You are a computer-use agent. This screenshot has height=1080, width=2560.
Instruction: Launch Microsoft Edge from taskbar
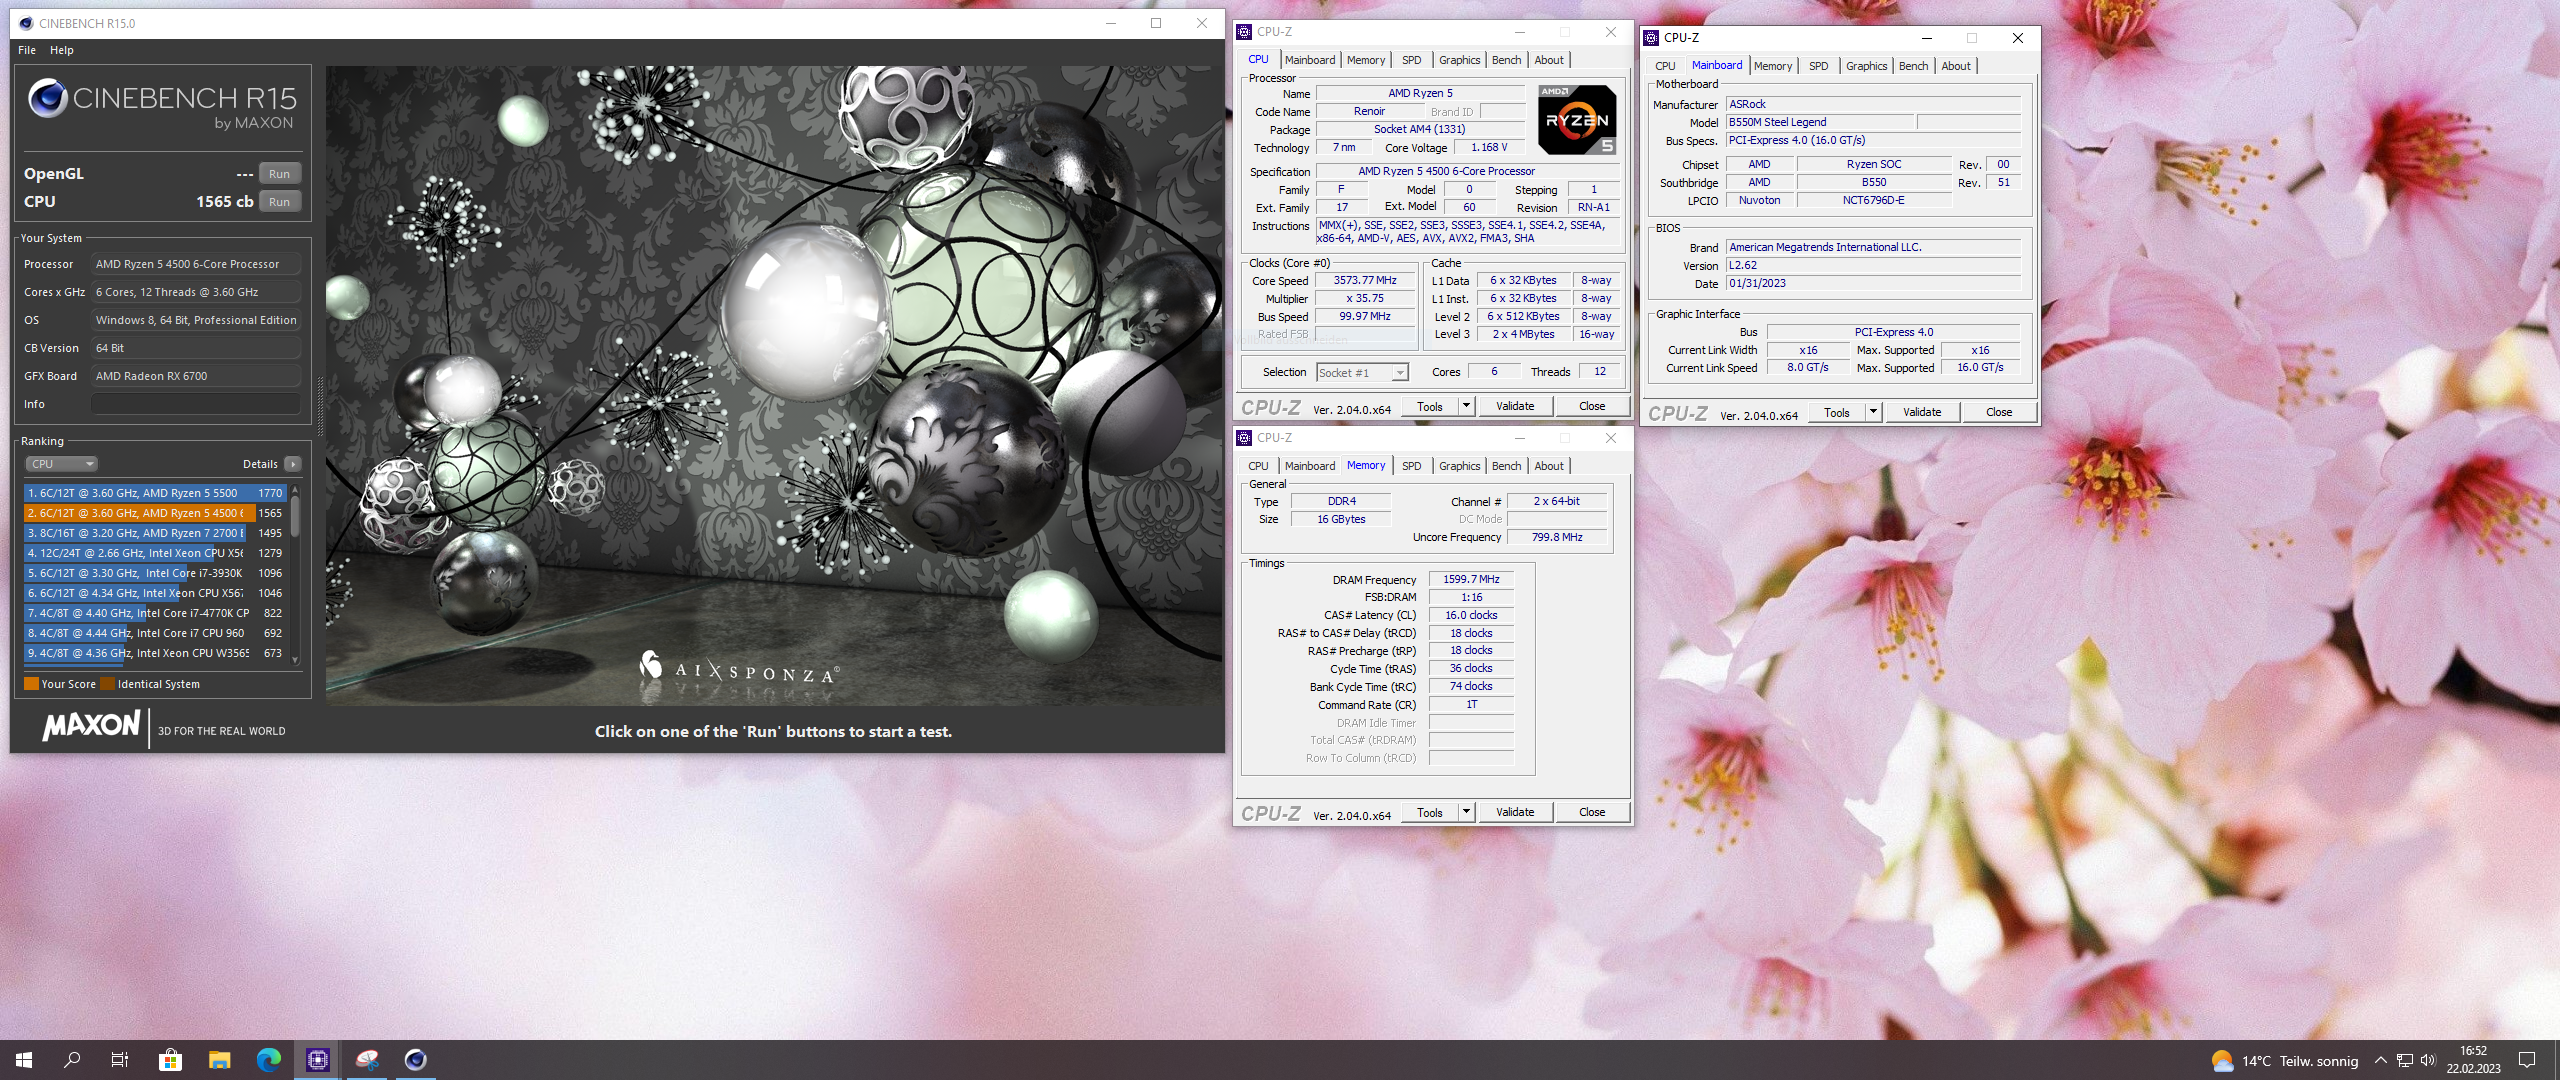(x=268, y=1060)
